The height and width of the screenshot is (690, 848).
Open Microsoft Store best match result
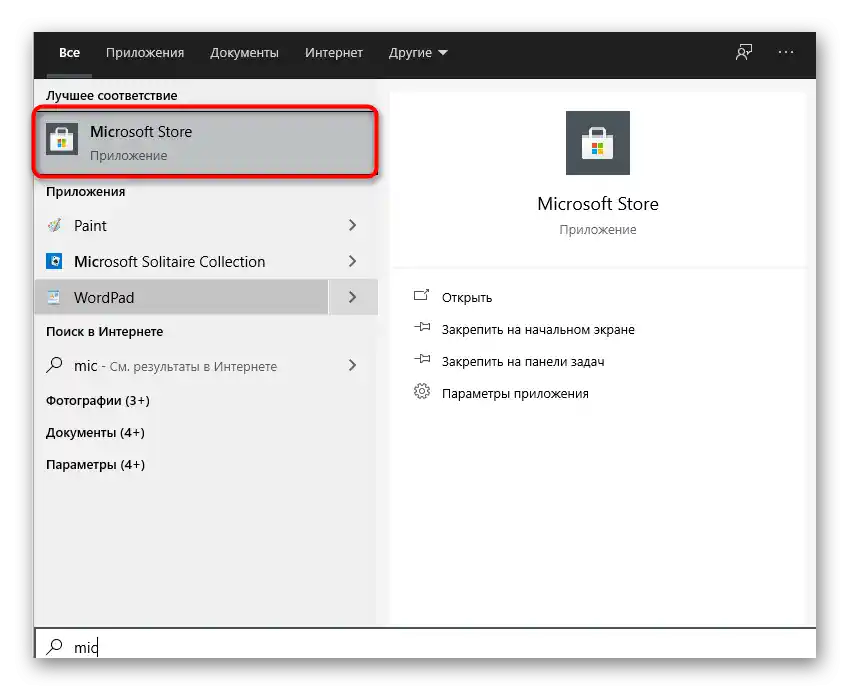(206, 142)
